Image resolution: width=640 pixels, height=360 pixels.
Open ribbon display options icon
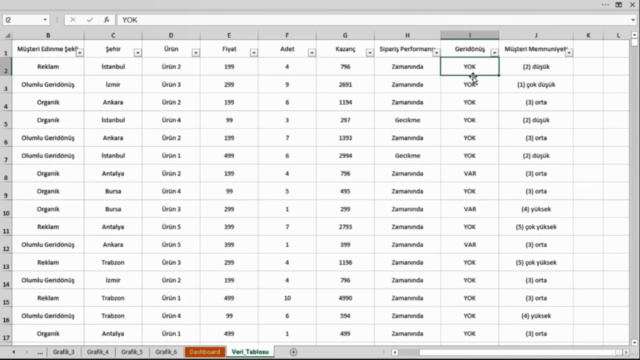(x=619, y=4)
